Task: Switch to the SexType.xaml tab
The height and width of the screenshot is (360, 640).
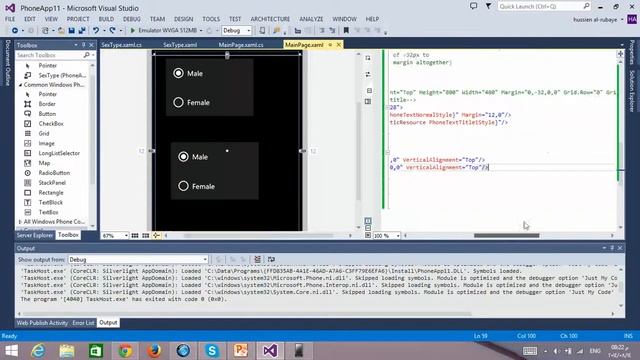Action: pos(180,45)
